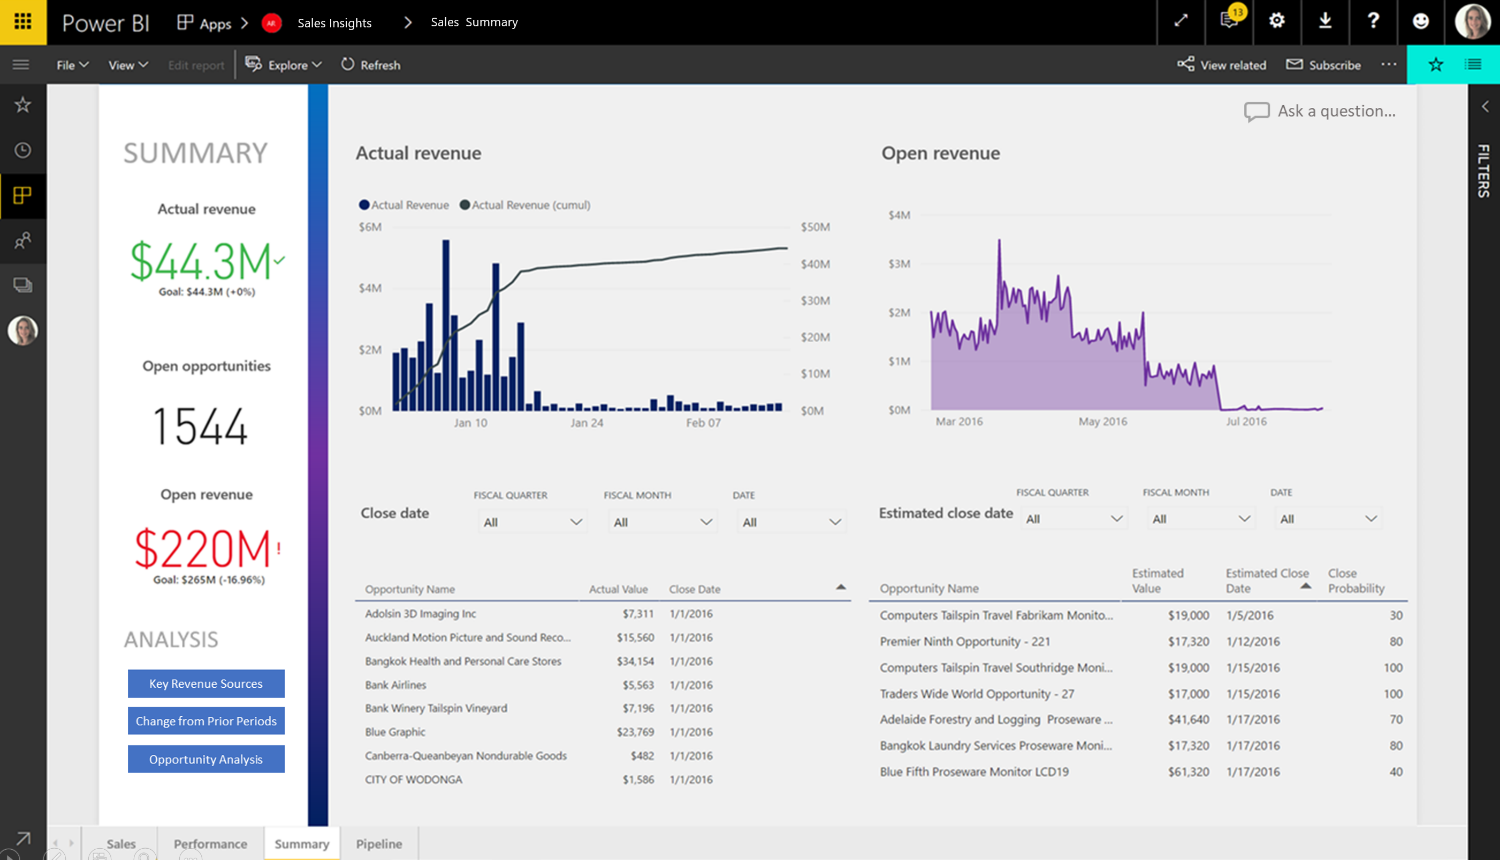Click the Opportunity Analysis button
This screenshot has width=1500, height=860.
(x=206, y=759)
